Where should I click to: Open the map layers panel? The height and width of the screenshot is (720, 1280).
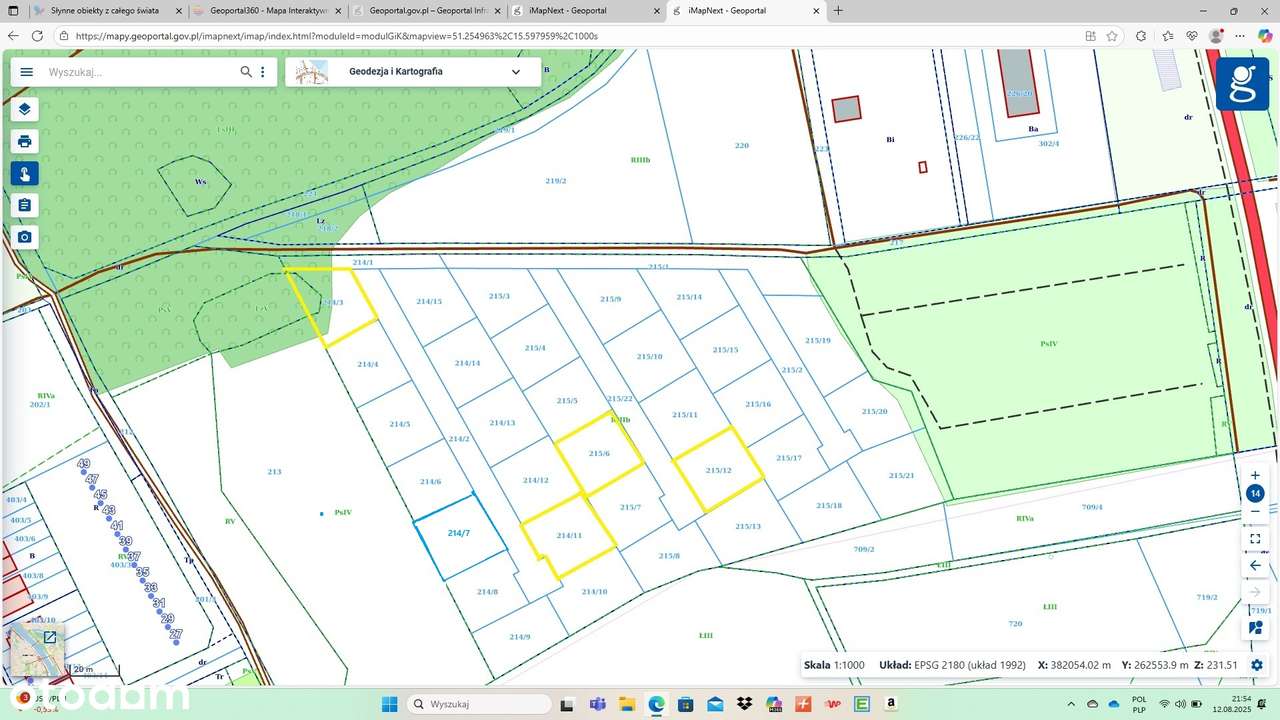[25, 109]
